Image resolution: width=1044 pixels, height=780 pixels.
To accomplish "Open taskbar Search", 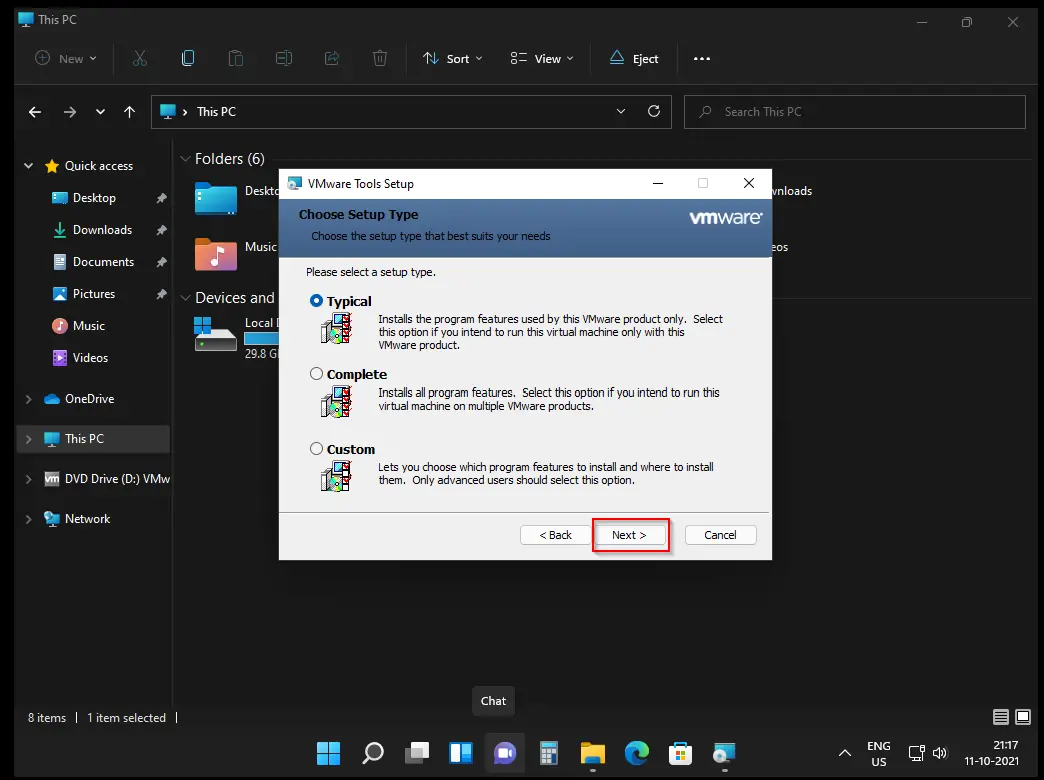I will coord(373,753).
